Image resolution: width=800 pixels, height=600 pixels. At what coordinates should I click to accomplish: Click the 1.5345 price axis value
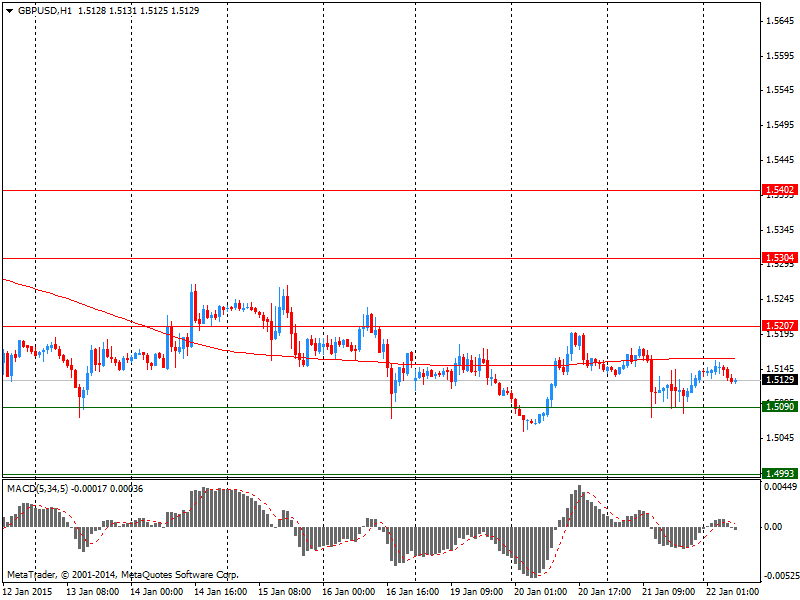780,230
